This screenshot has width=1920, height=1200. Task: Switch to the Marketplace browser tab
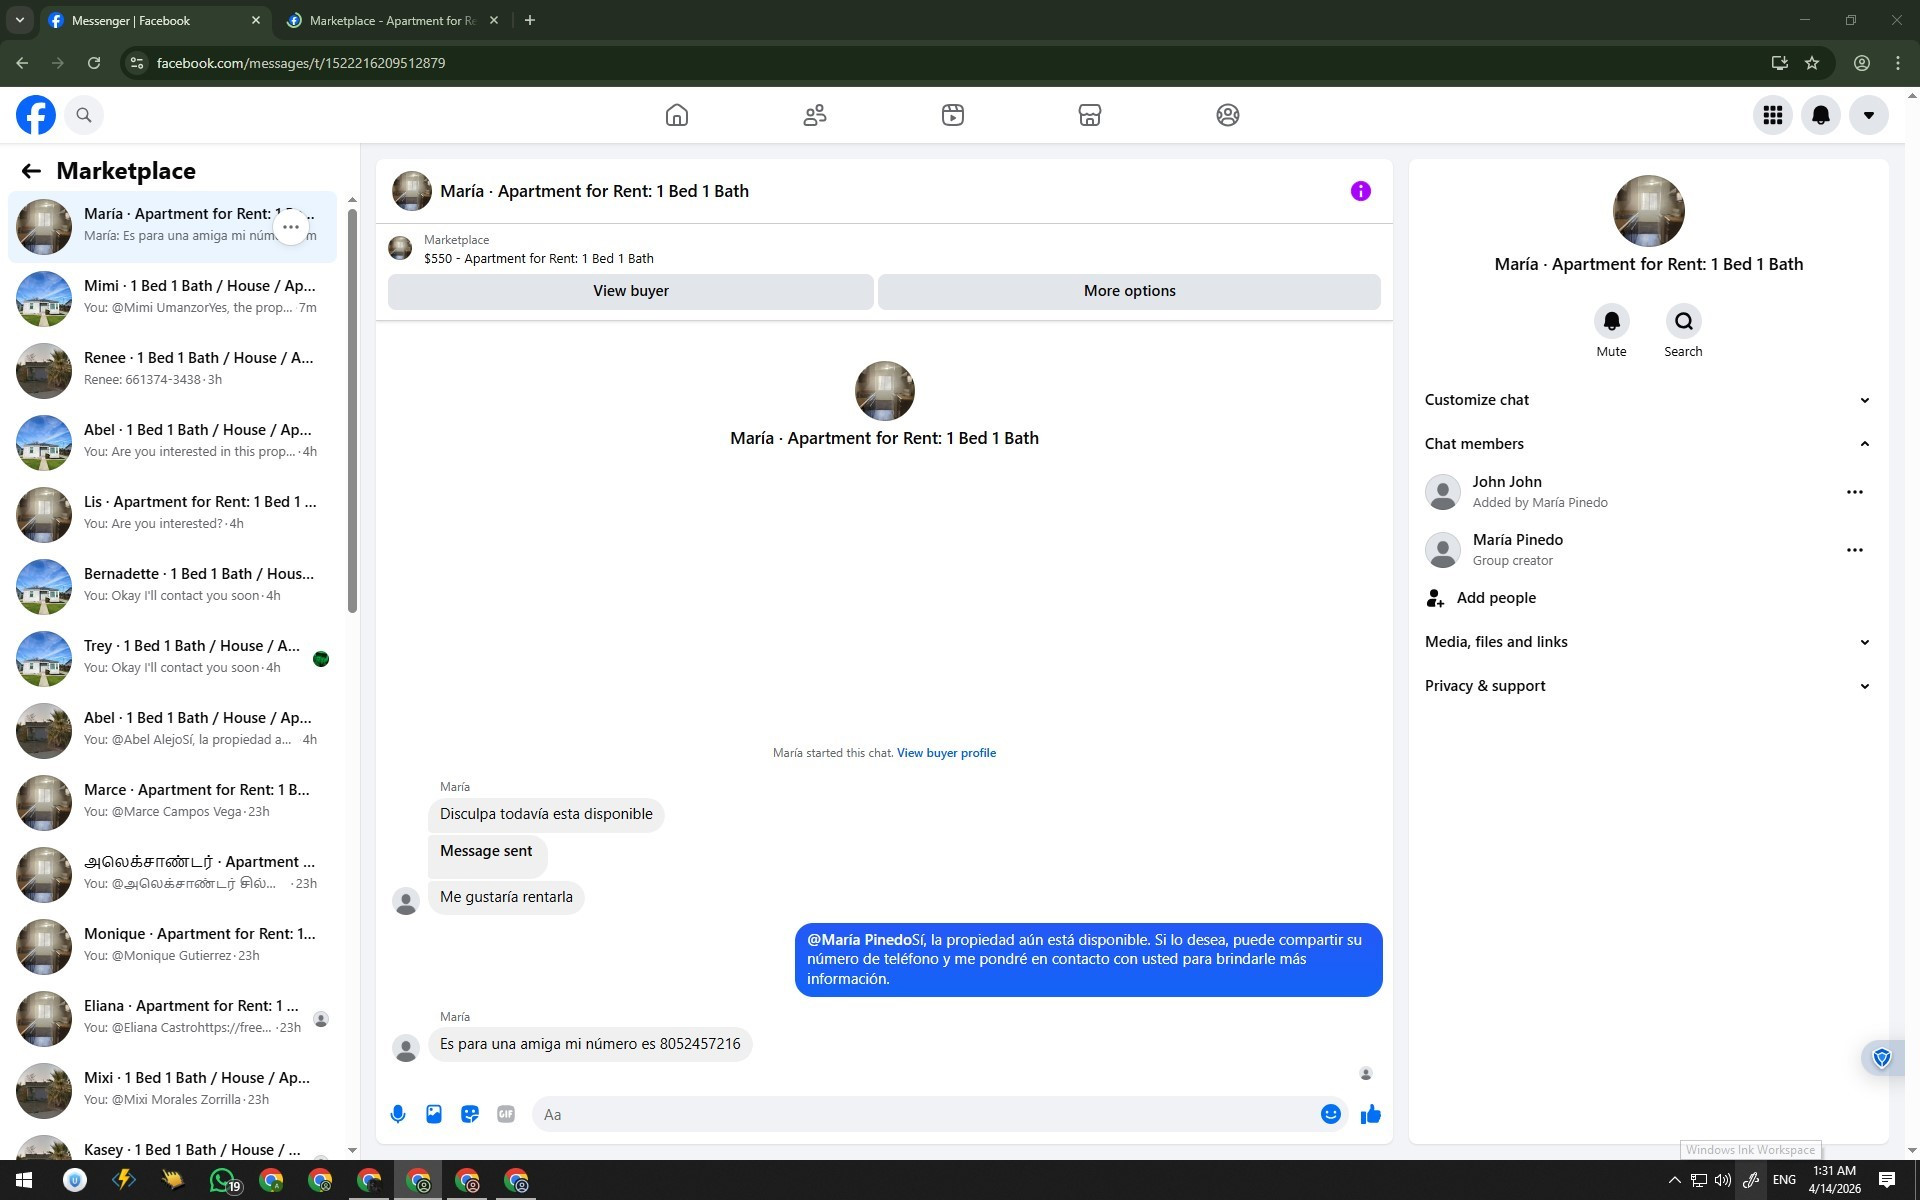tap(392, 20)
